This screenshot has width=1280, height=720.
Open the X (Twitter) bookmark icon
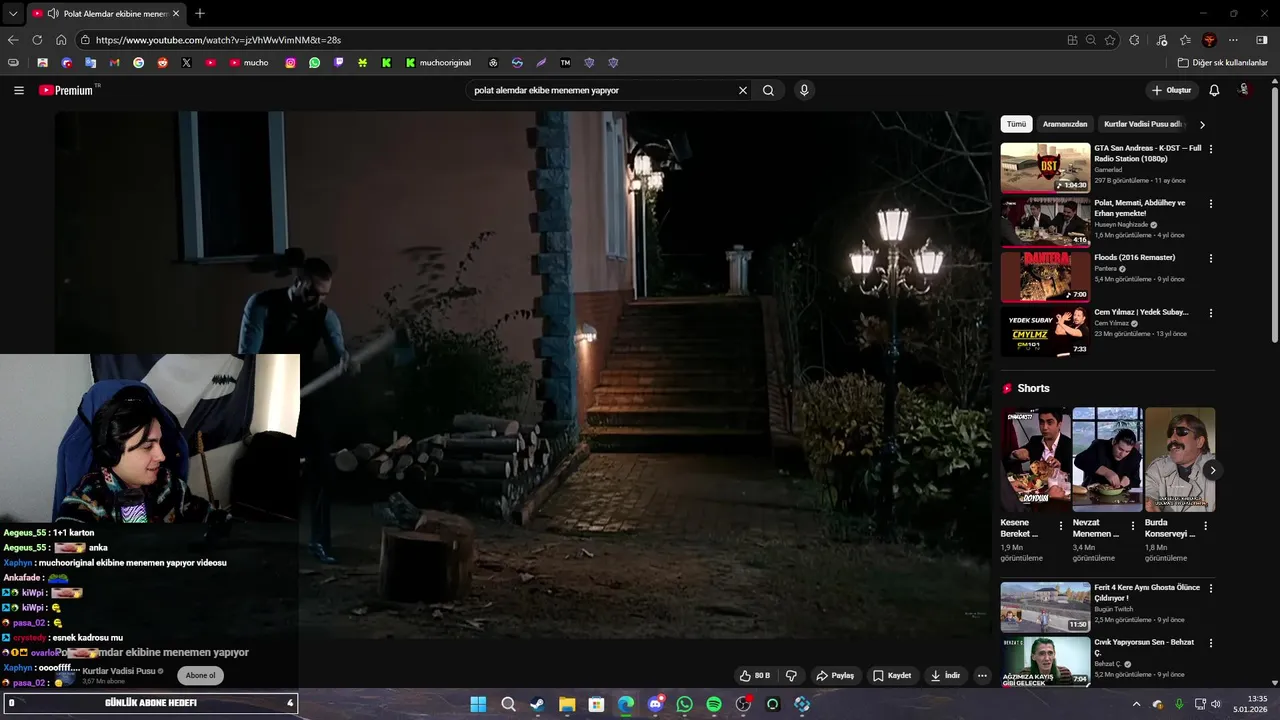coord(186,62)
